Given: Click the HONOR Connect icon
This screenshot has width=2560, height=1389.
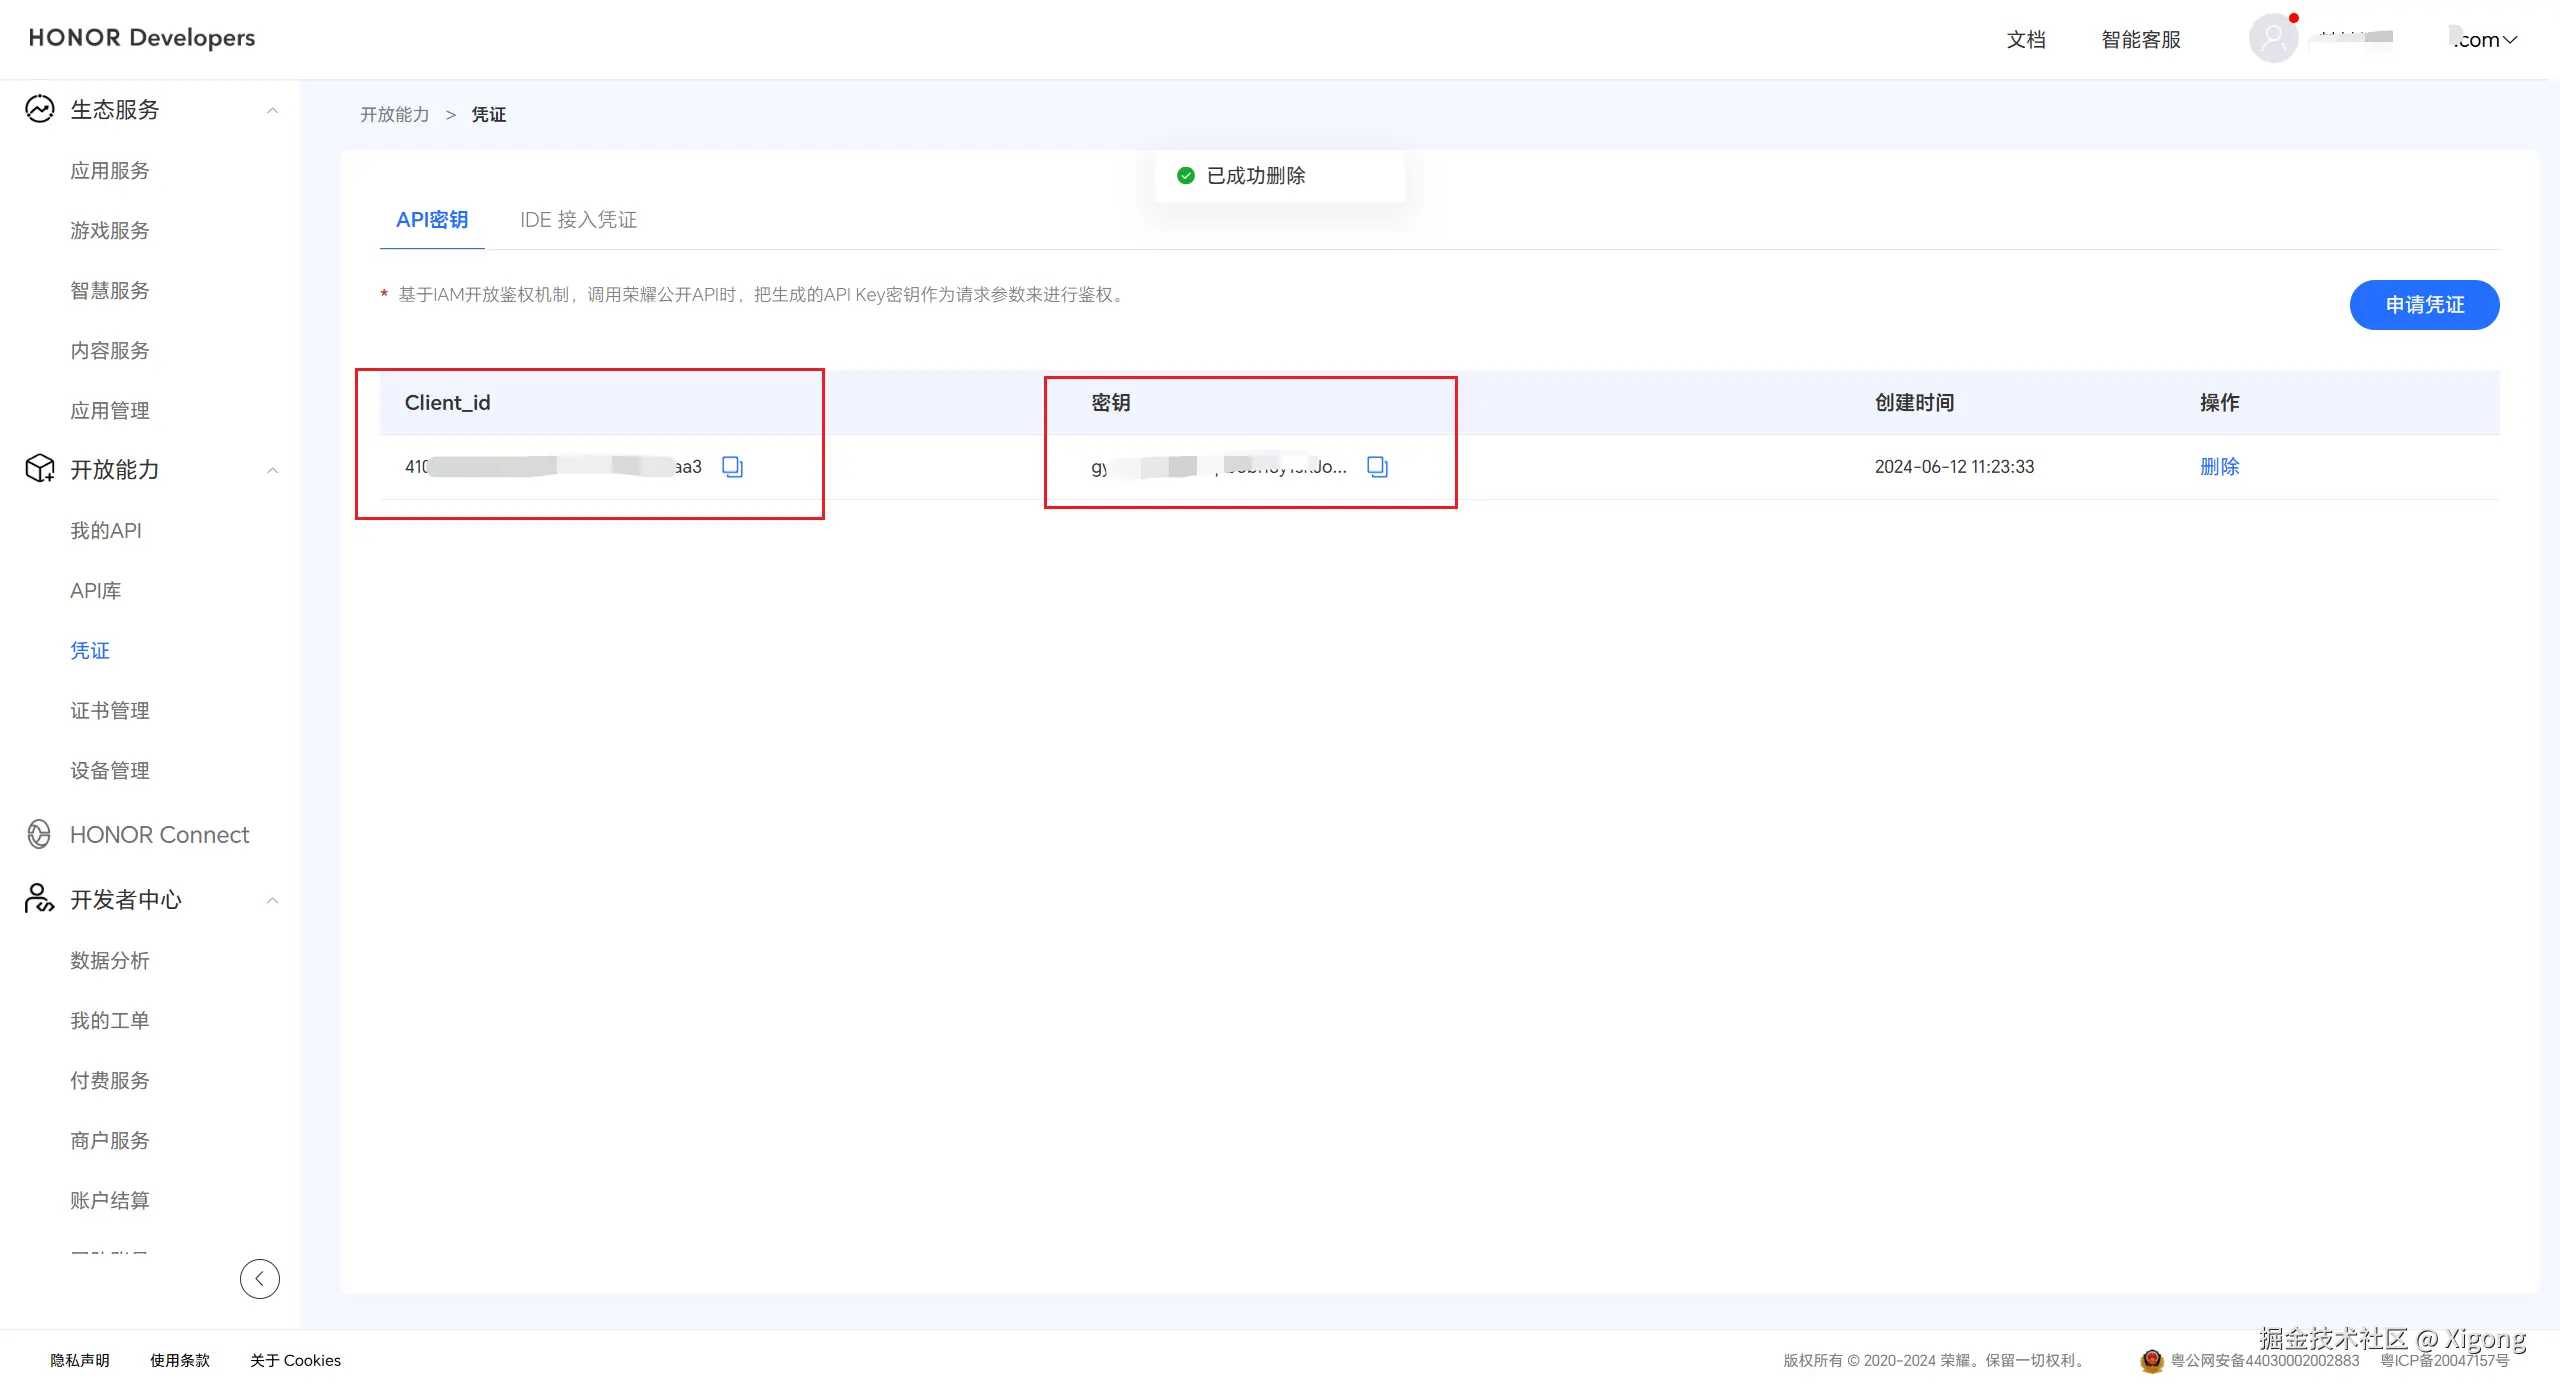Looking at the screenshot, I should 40,834.
